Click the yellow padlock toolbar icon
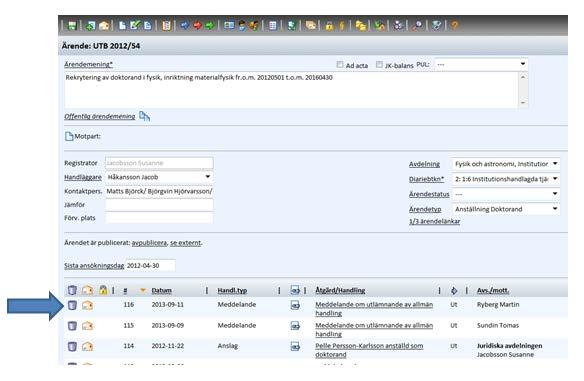Image resolution: width=584 pixels, height=381 pixels. pos(329,25)
